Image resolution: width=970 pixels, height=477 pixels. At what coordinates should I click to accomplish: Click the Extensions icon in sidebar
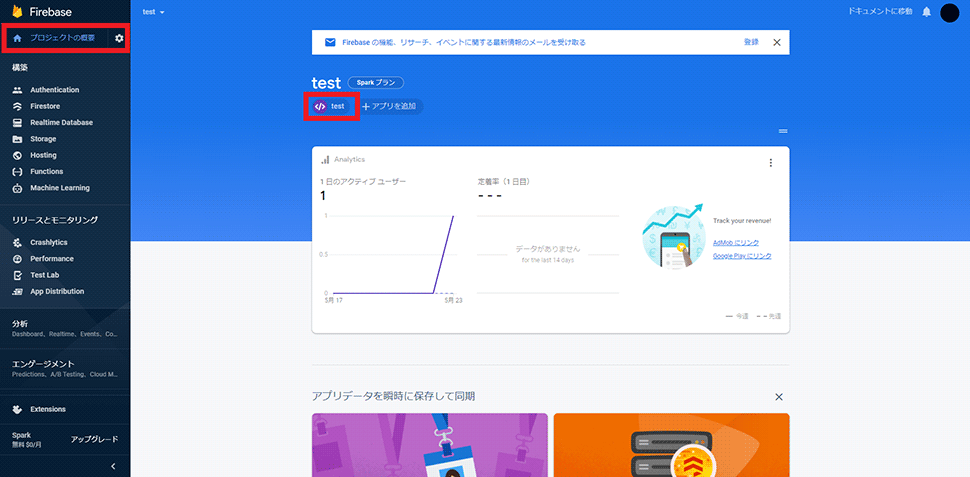[17, 409]
